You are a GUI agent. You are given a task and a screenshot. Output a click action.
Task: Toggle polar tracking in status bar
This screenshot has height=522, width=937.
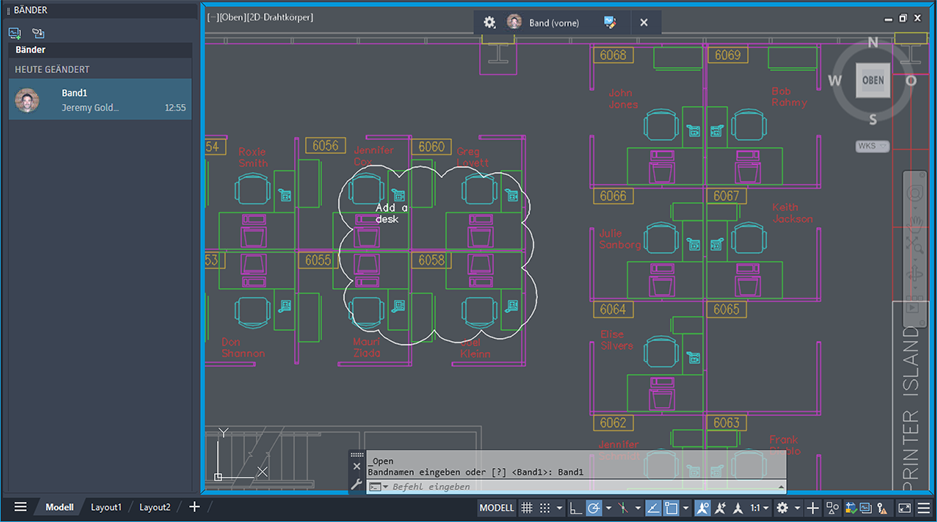(594, 508)
